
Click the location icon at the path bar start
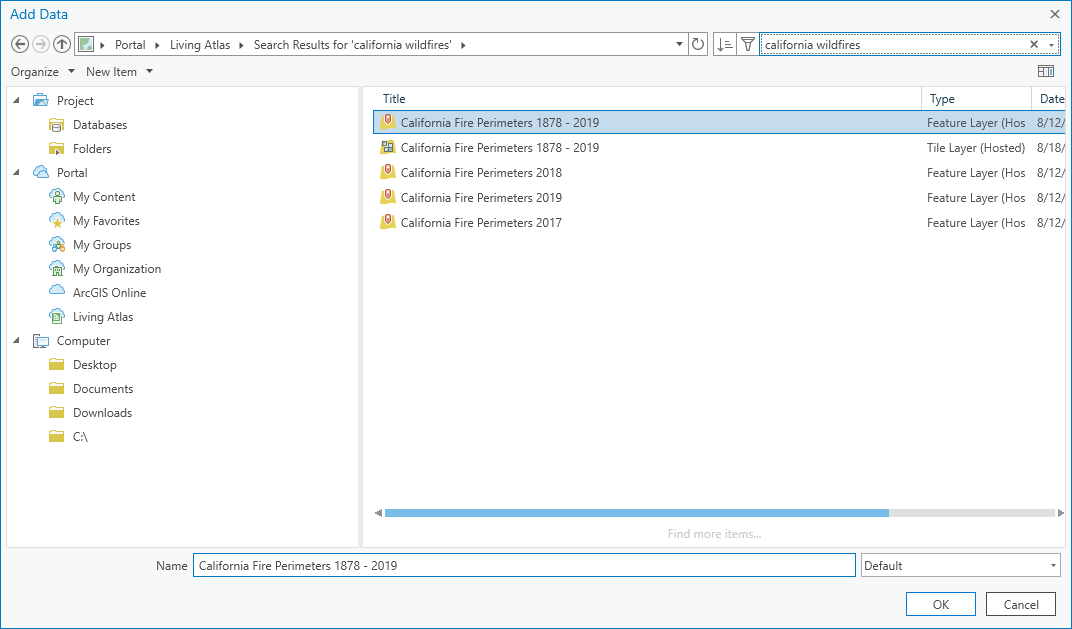[85, 44]
